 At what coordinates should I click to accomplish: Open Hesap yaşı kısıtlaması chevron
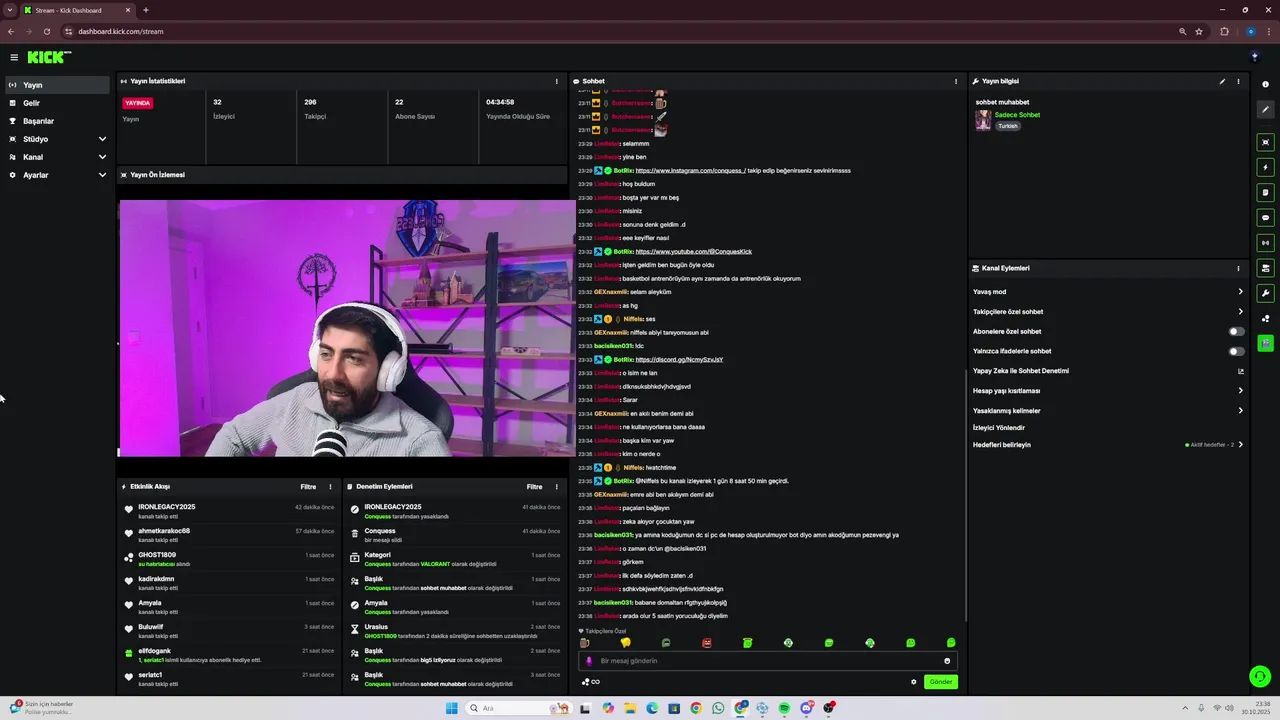pyautogui.click(x=1240, y=391)
